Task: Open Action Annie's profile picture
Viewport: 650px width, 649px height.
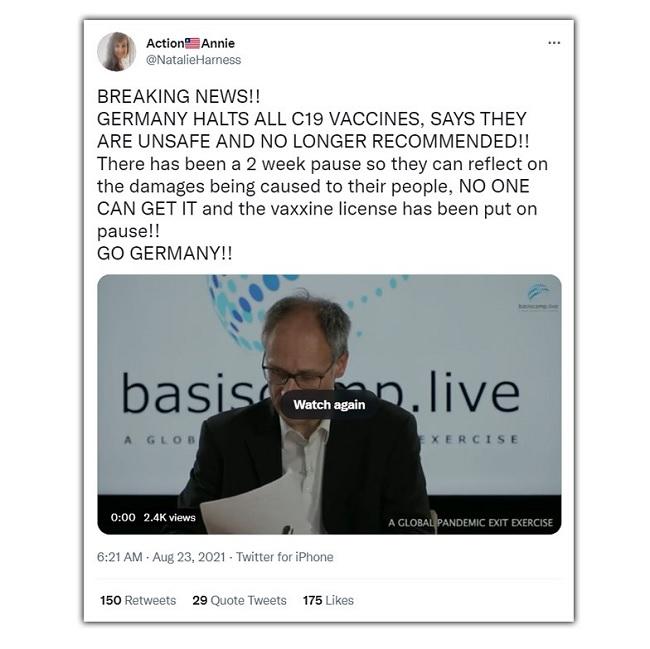Action: pyautogui.click(x=116, y=51)
